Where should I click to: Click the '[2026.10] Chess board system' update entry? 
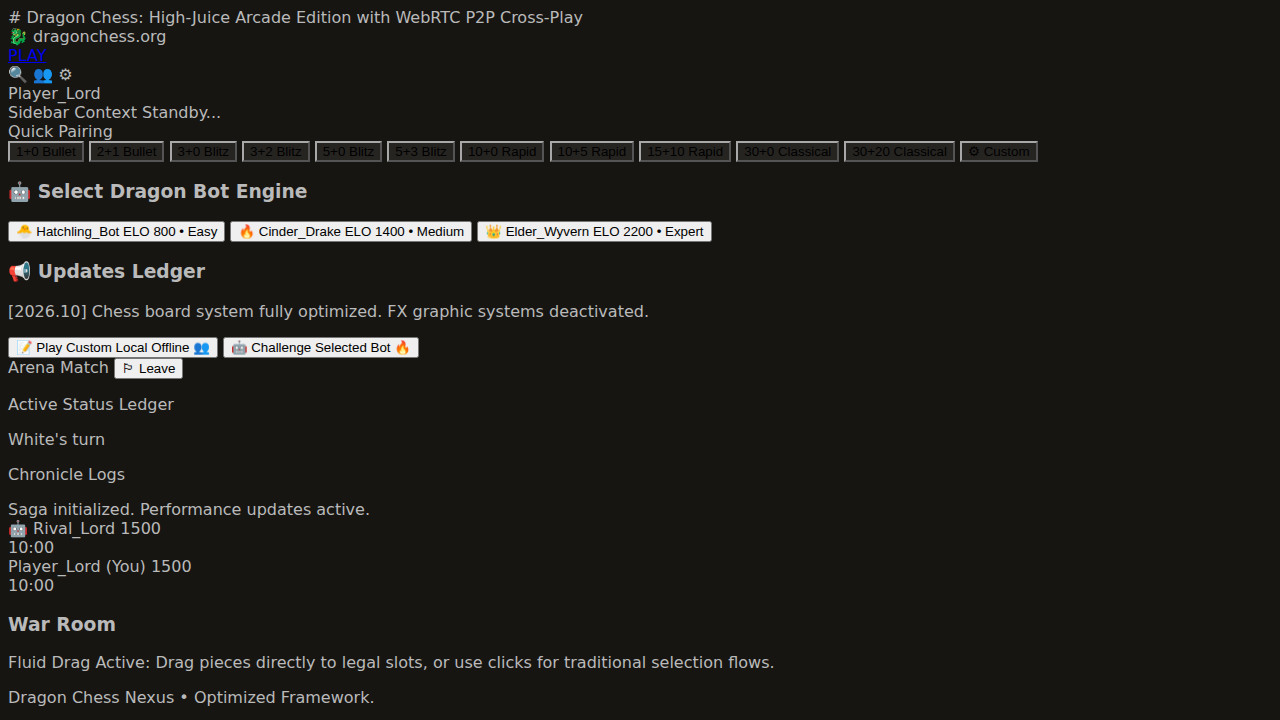(x=328, y=312)
